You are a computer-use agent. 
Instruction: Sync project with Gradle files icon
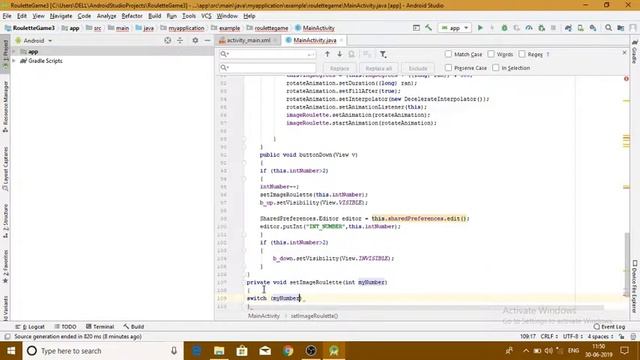click(x=568, y=28)
